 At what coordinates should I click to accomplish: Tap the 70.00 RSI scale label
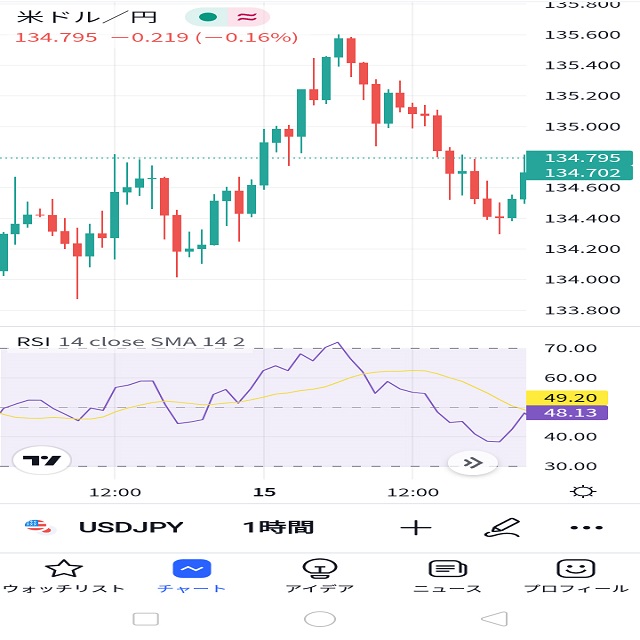click(x=570, y=348)
